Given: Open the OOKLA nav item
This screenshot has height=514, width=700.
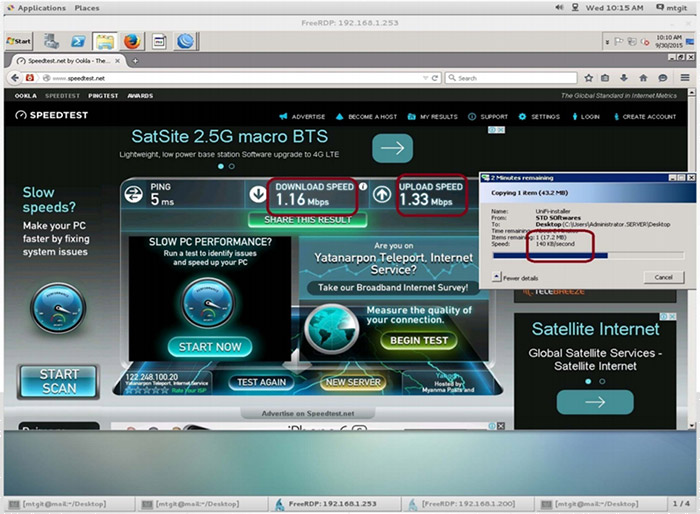Looking at the screenshot, I should (25, 96).
